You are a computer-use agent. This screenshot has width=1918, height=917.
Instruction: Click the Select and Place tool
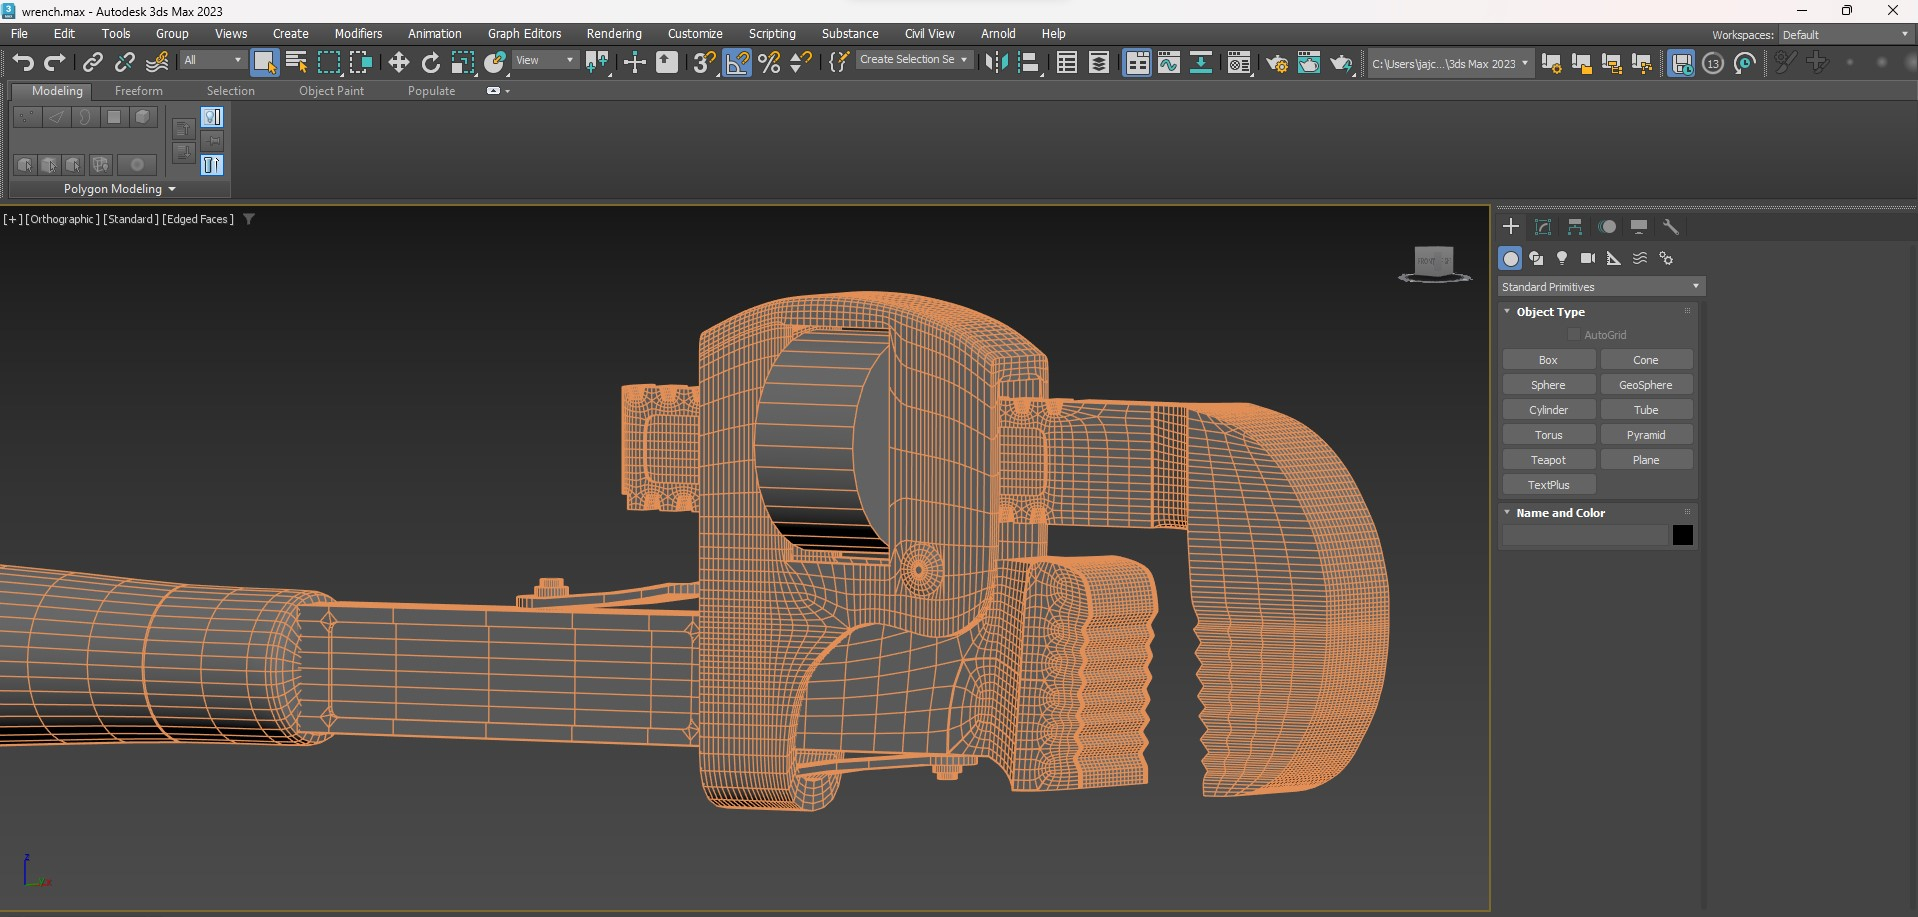click(x=494, y=62)
